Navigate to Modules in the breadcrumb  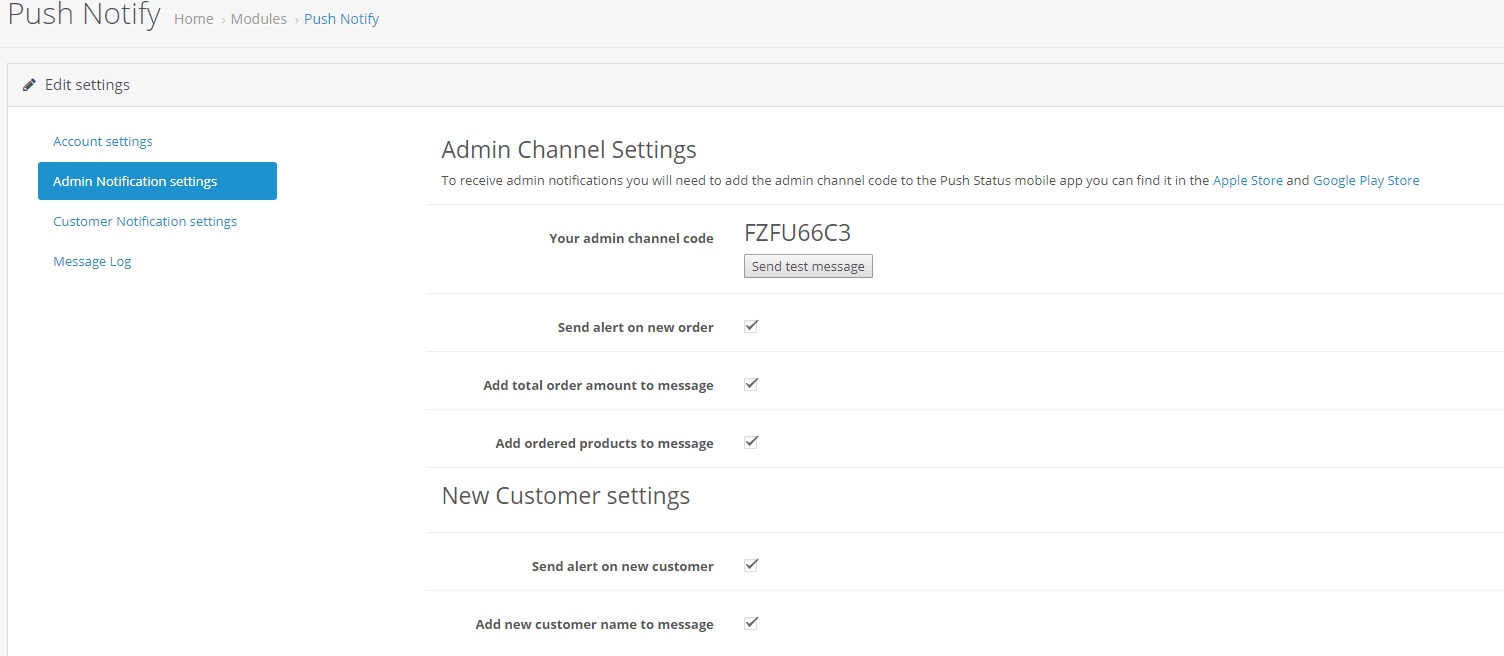259,19
